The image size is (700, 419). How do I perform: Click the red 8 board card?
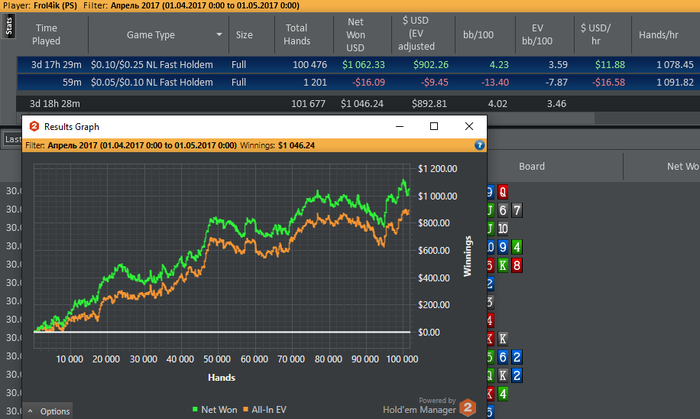(x=517, y=265)
